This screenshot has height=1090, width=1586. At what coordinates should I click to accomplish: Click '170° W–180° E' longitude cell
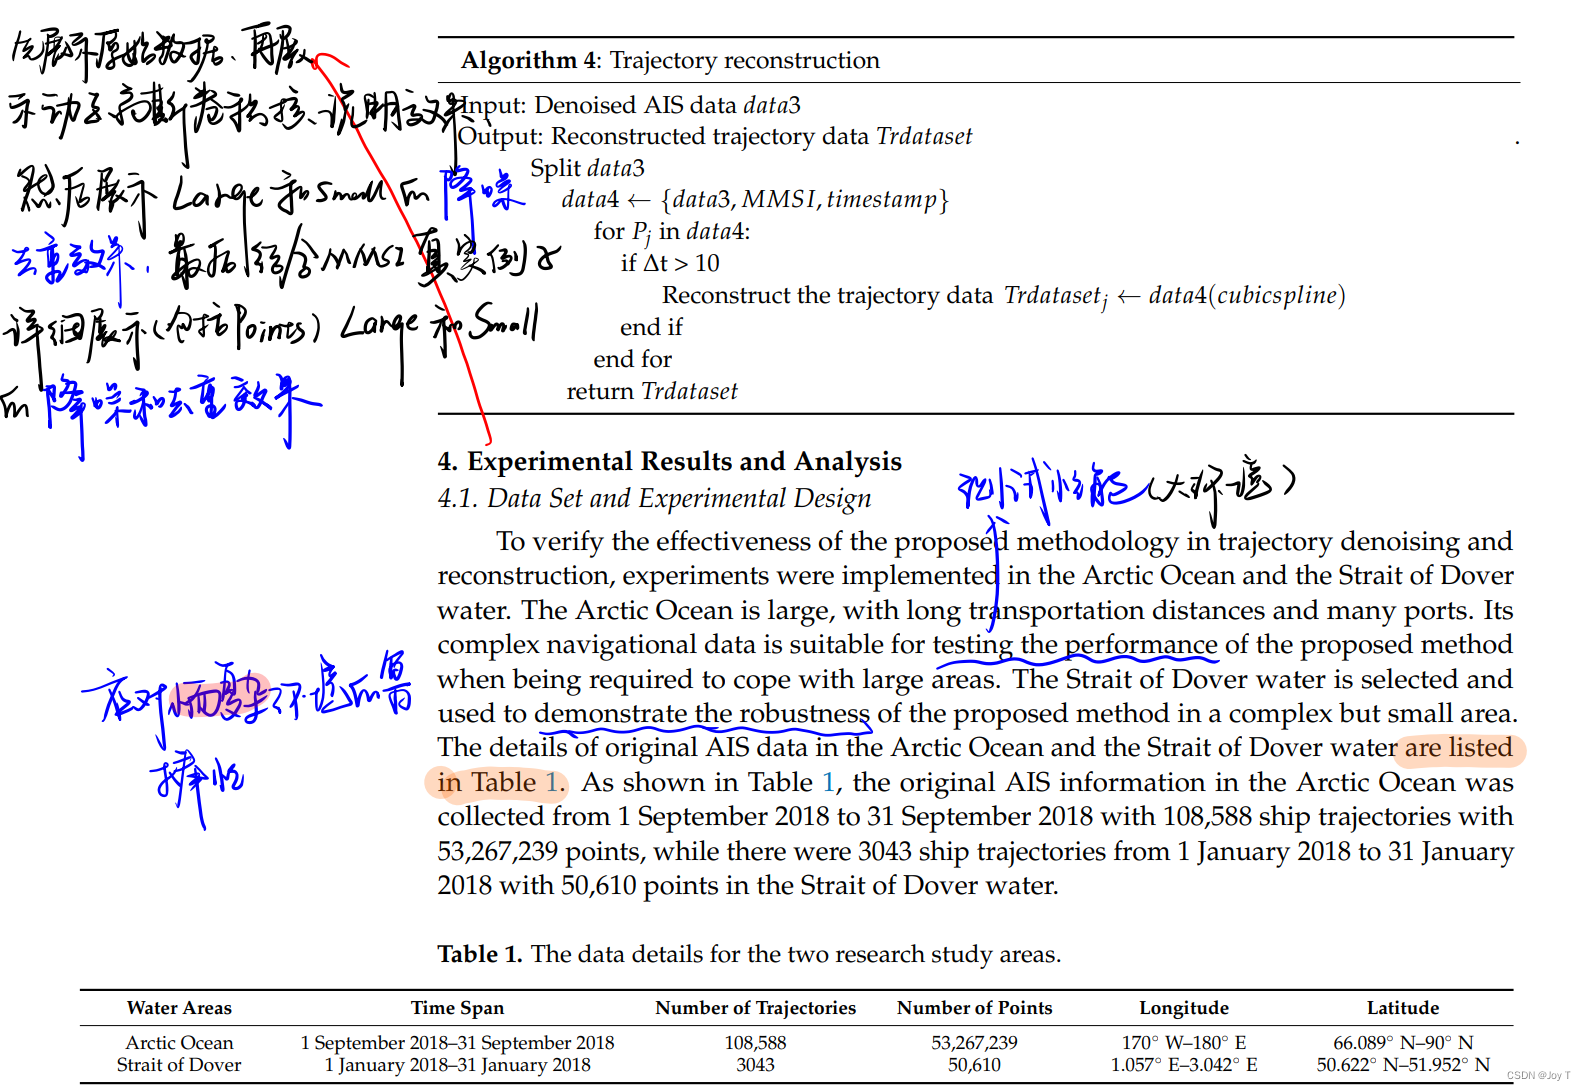(x=1184, y=1042)
